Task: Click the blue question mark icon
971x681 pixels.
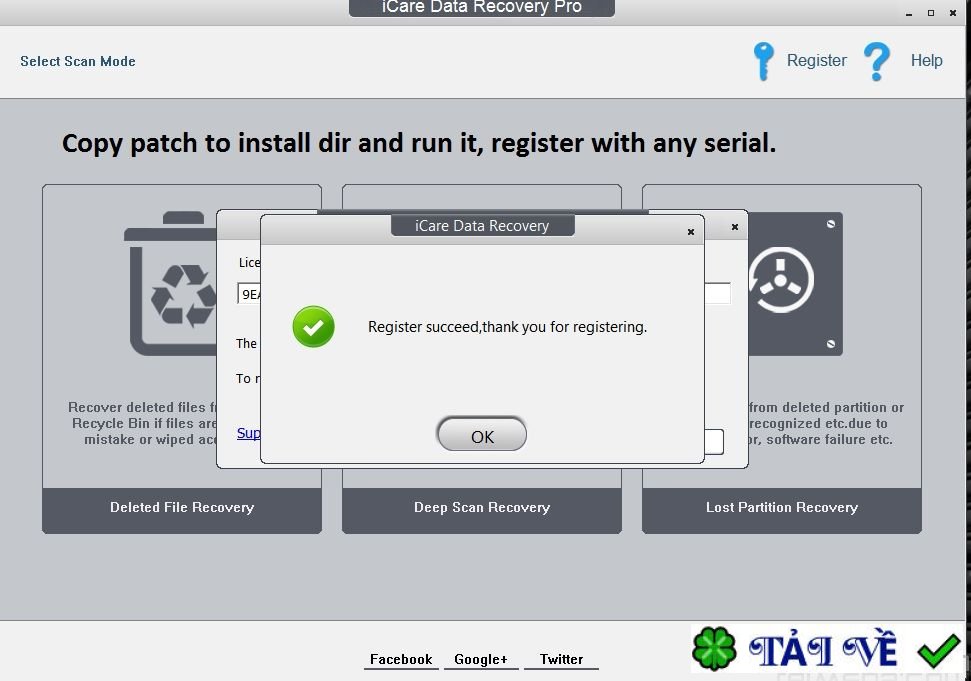Action: point(876,61)
